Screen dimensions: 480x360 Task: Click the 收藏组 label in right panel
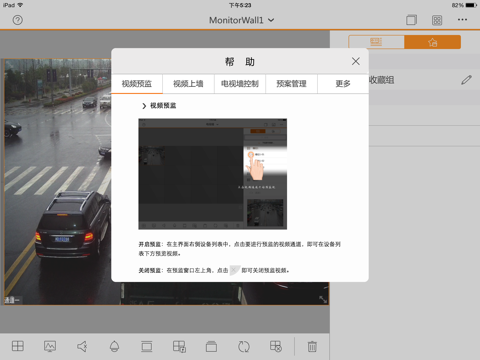[x=382, y=80]
